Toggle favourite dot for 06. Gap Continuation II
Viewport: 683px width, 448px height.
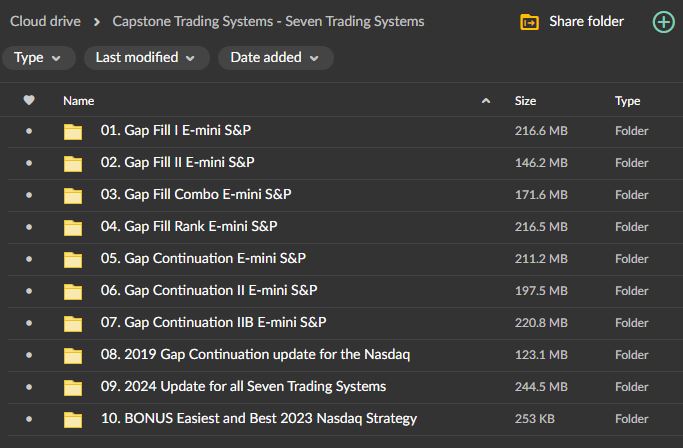[29, 291]
